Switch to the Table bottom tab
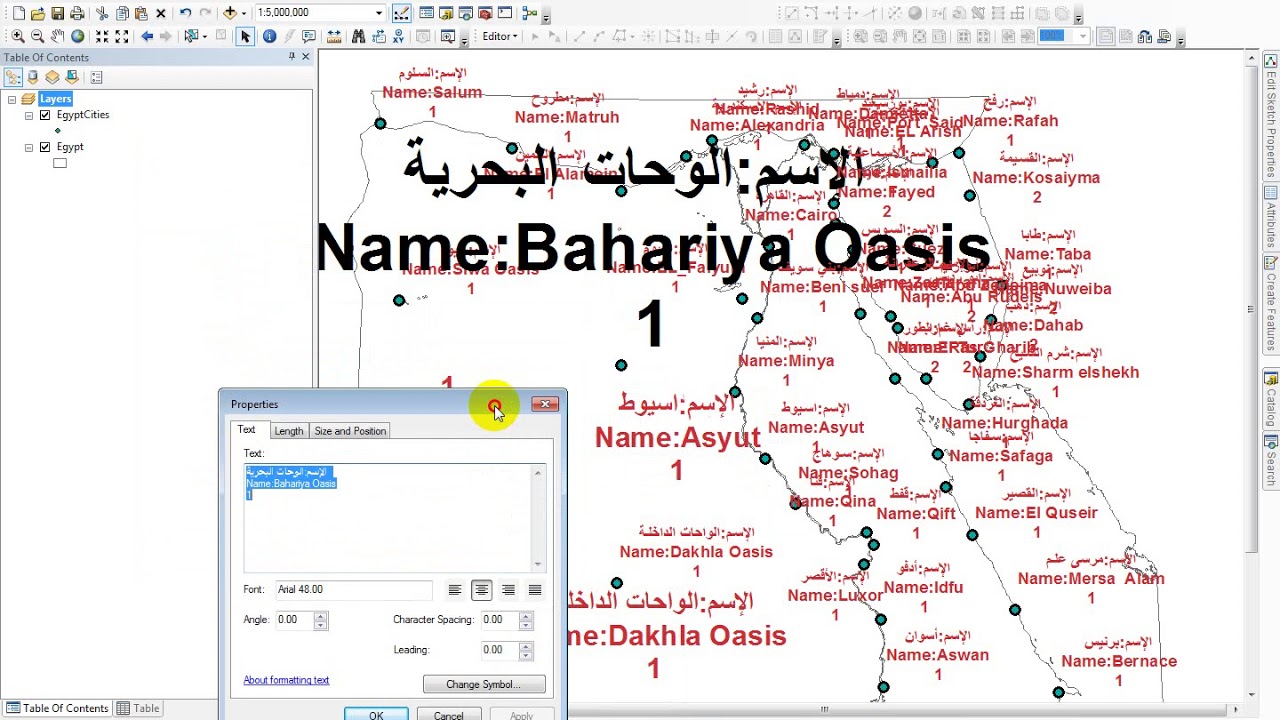This screenshot has height=720, width=1280. click(138, 708)
